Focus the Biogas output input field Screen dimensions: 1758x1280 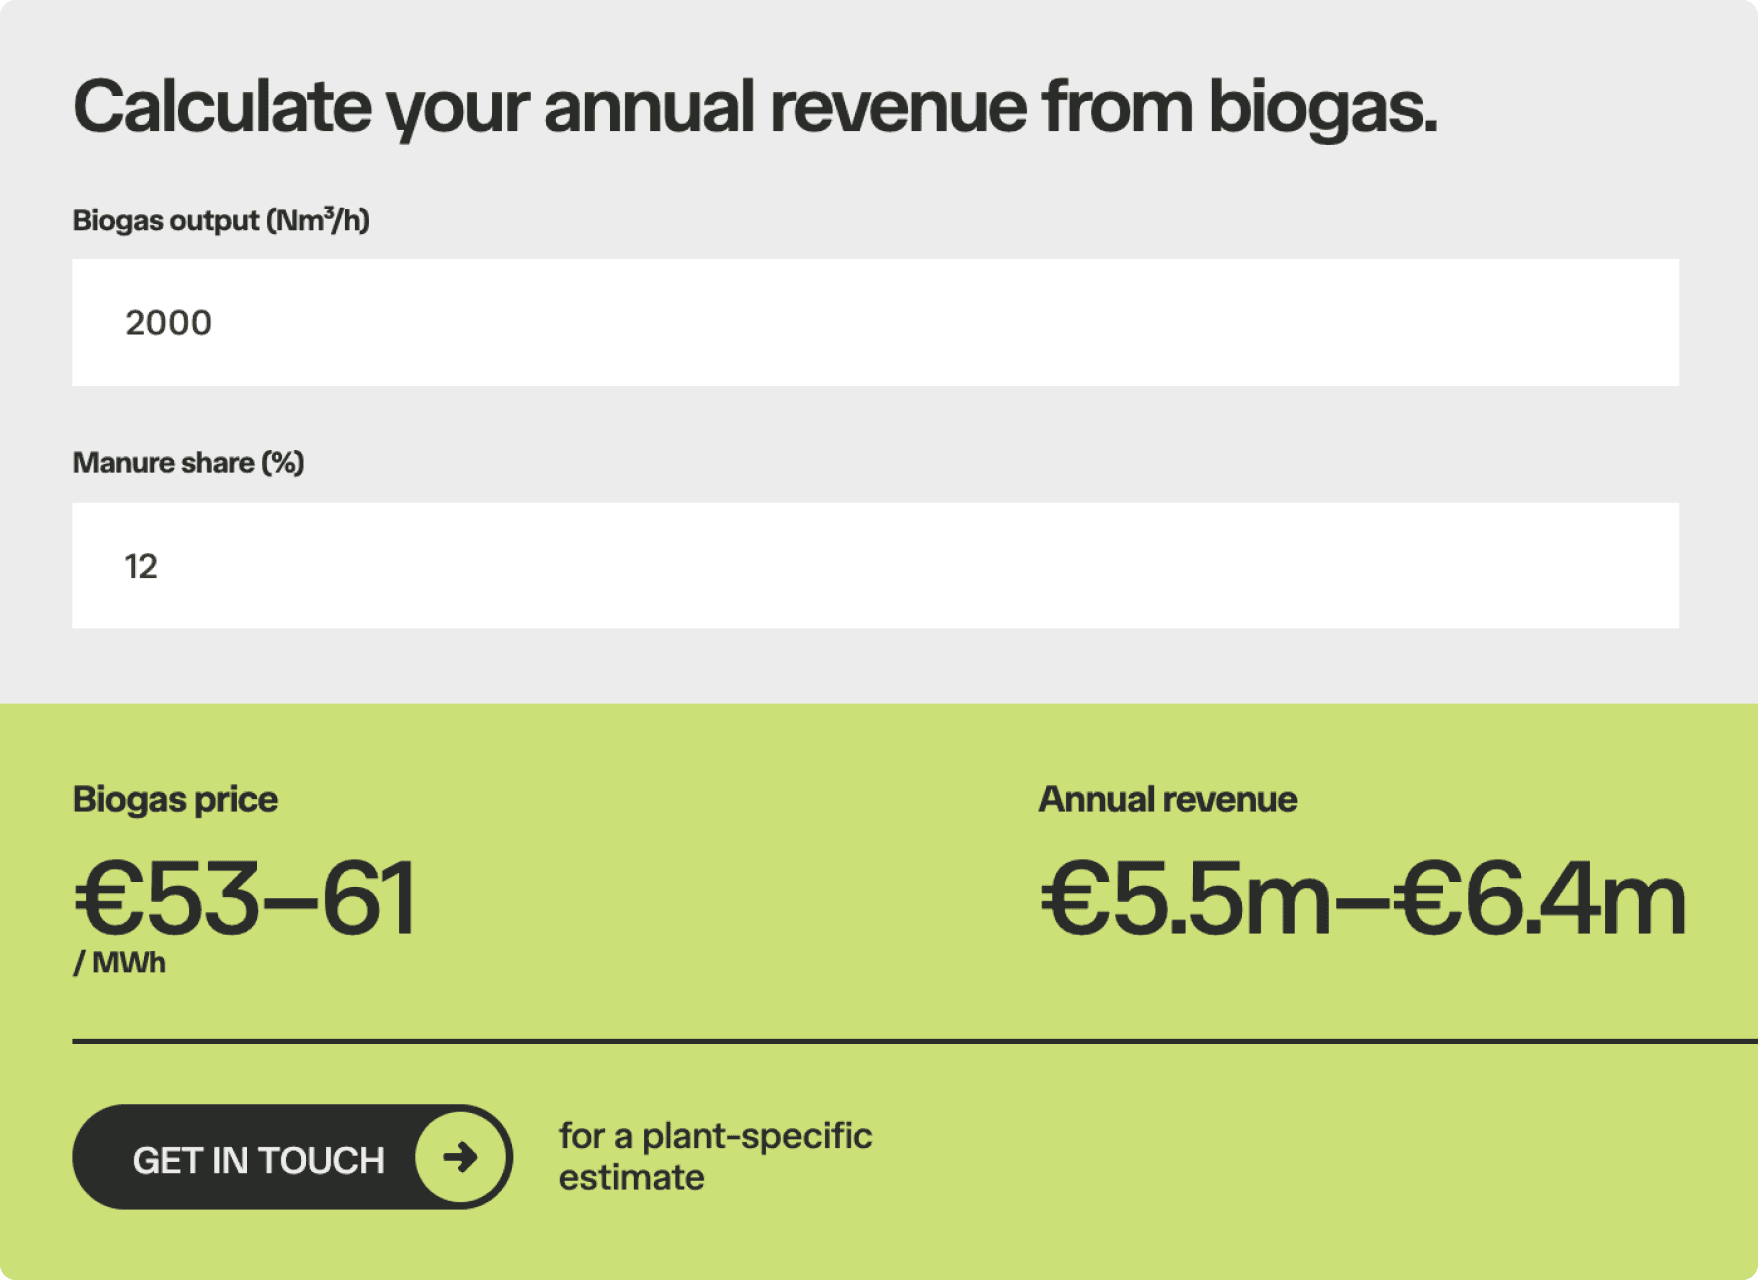[875, 322]
